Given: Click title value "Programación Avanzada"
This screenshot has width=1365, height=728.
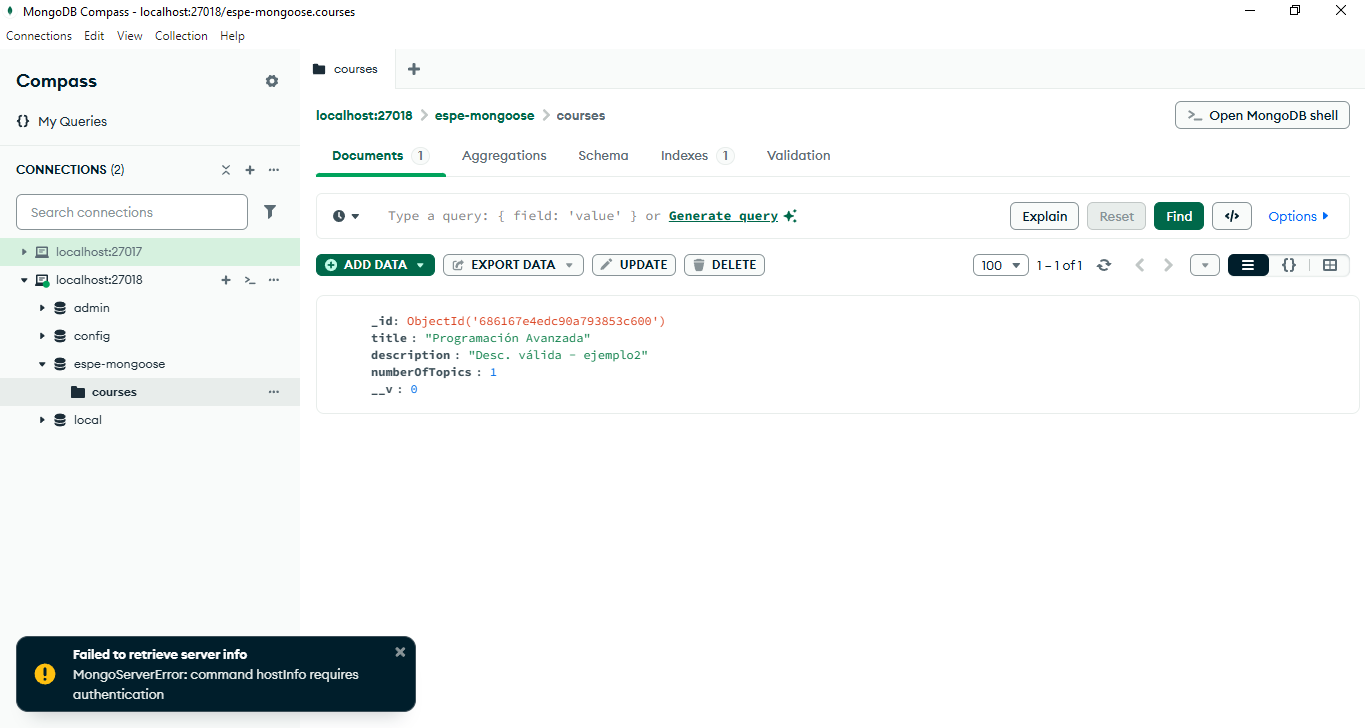Looking at the screenshot, I should pyautogui.click(x=507, y=338).
